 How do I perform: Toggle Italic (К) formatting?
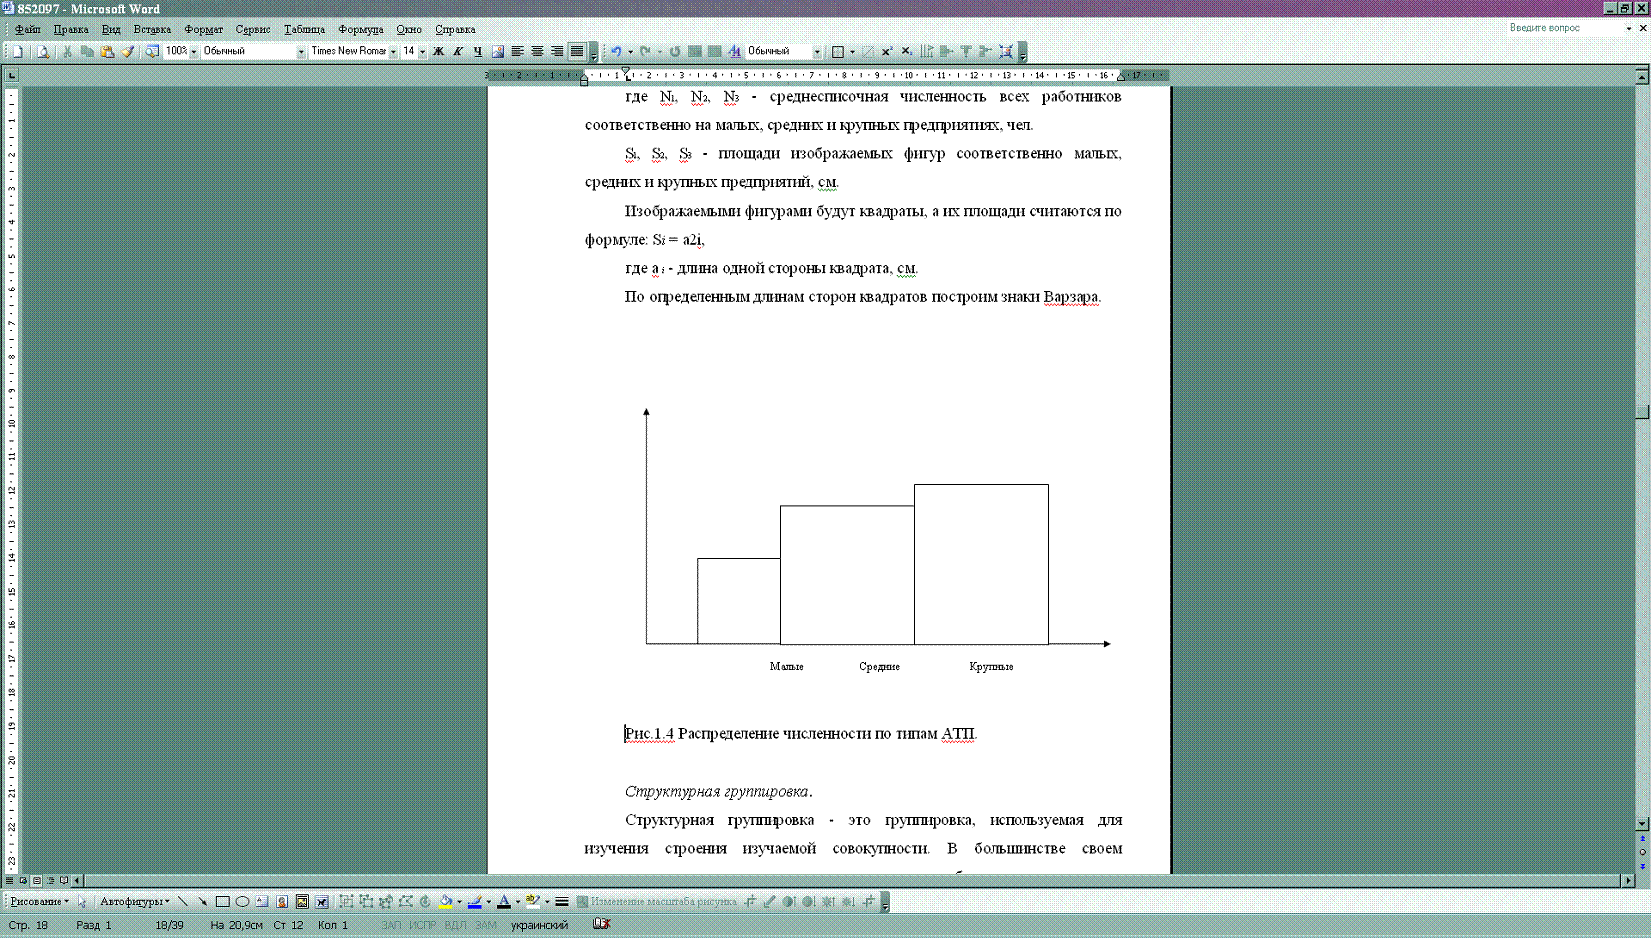[458, 51]
